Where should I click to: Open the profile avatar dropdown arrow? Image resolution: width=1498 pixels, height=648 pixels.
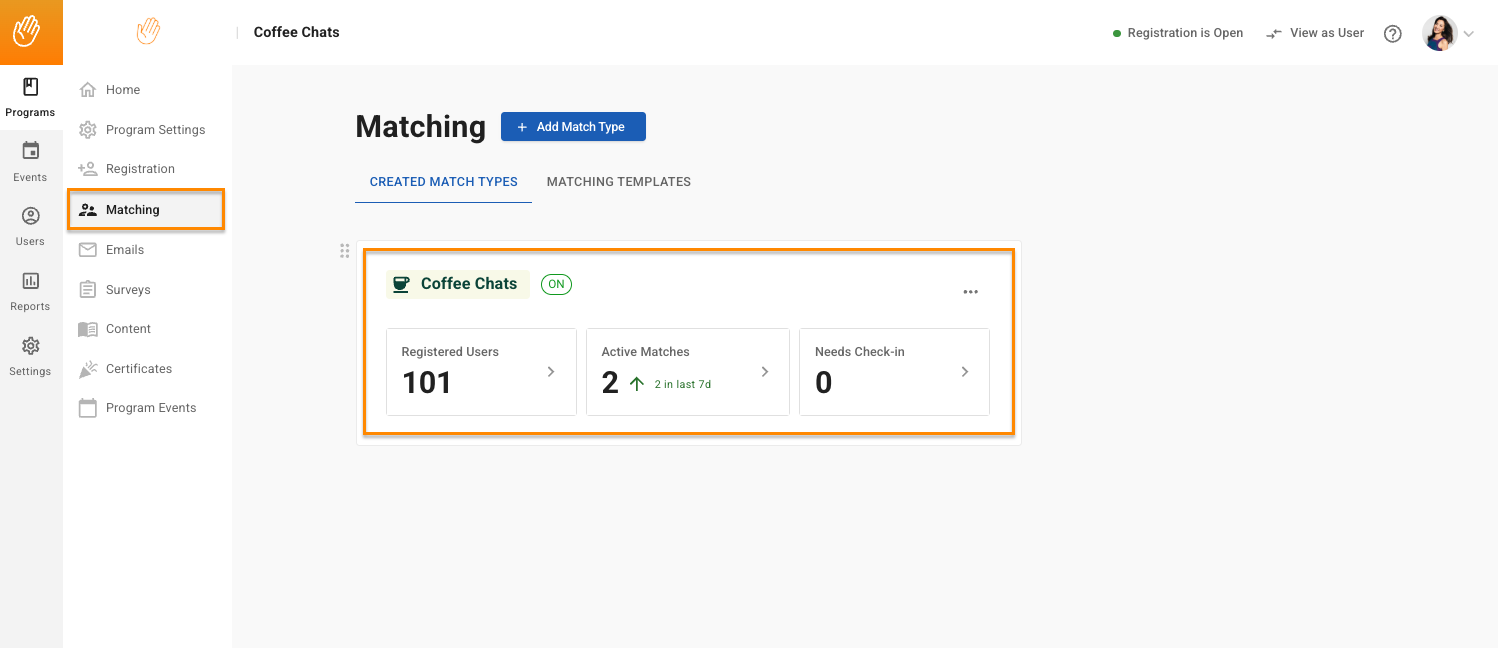pyautogui.click(x=1469, y=34)
